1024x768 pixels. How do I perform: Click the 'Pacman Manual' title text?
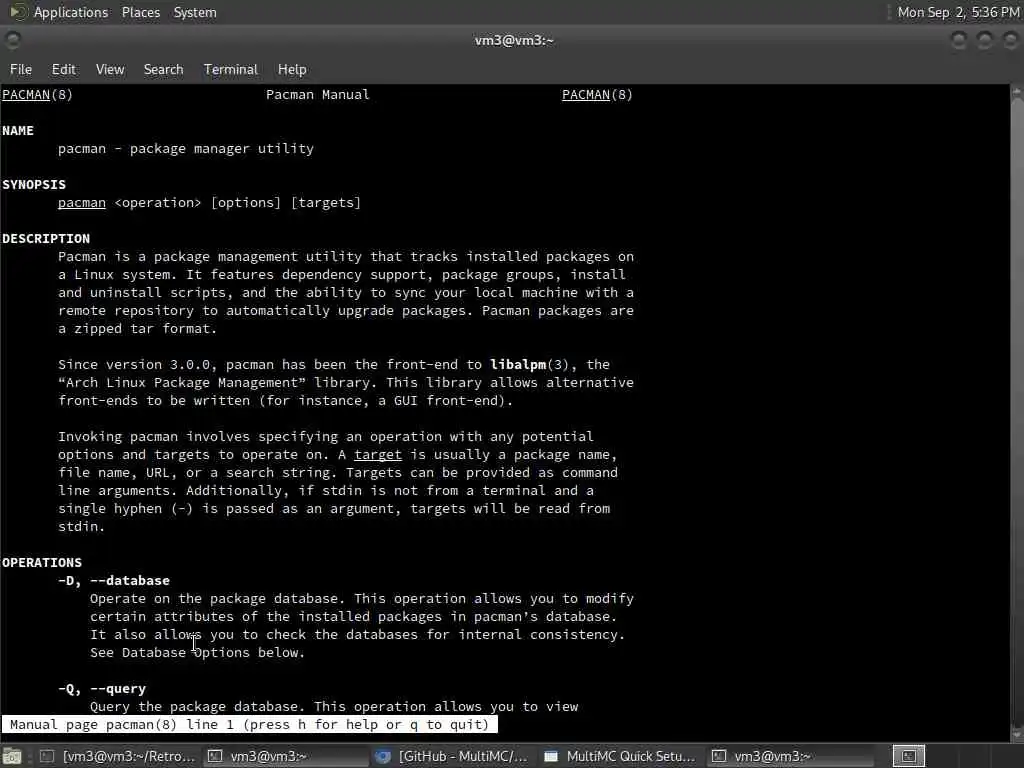coord(317,95)
